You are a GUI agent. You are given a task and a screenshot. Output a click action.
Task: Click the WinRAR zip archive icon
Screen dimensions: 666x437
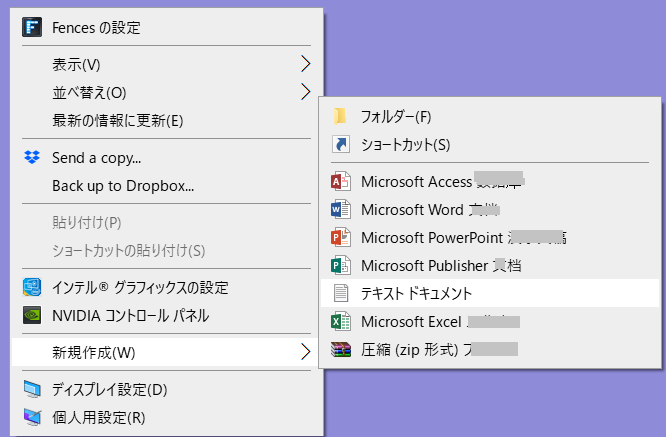click(x=341, y=350)
